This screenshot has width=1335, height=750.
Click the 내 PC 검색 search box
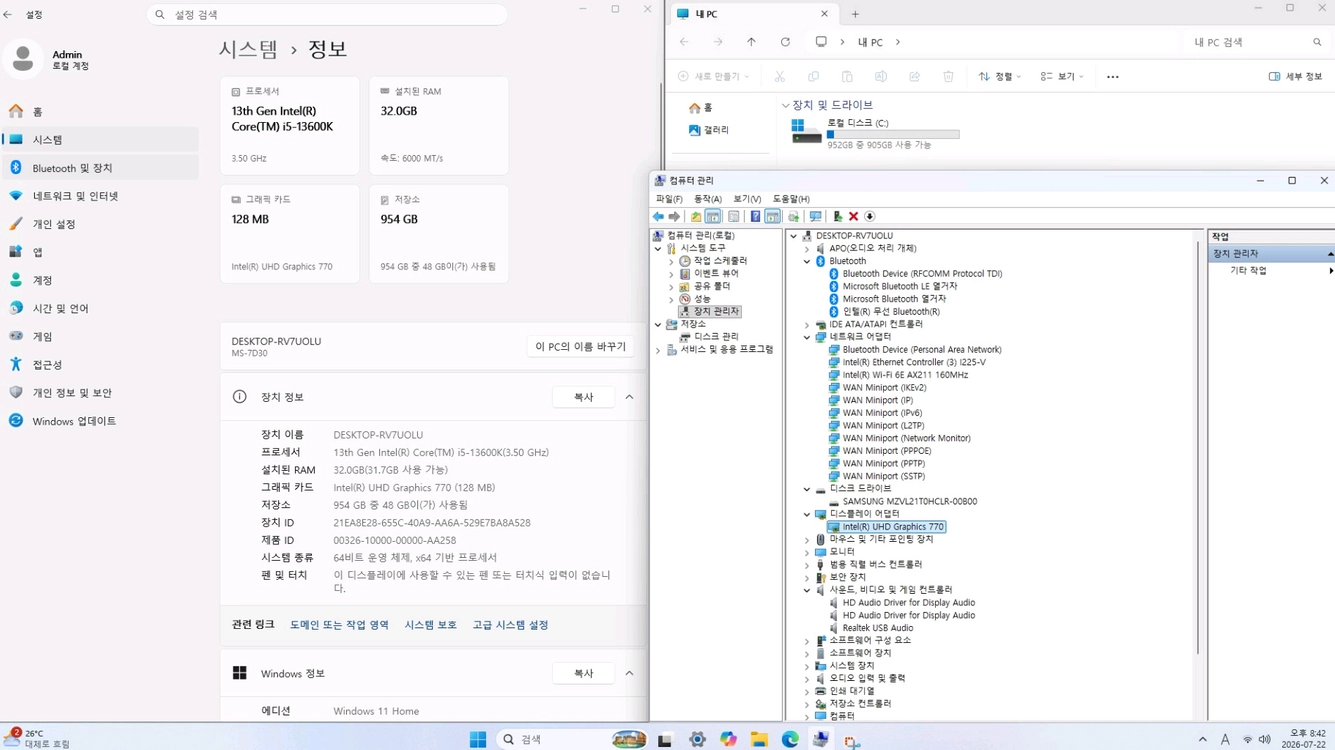coord(1257,42)
